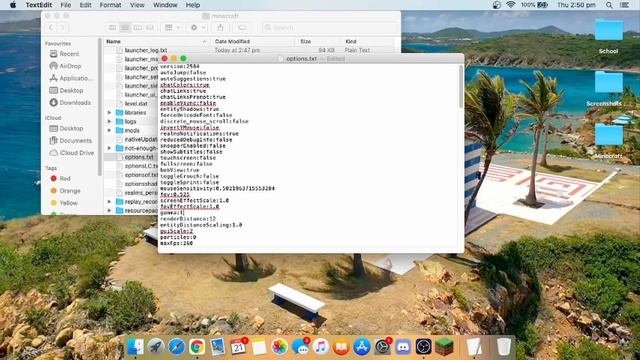
Task: Switch Finder to list view
Action: [x=125, y=27]
